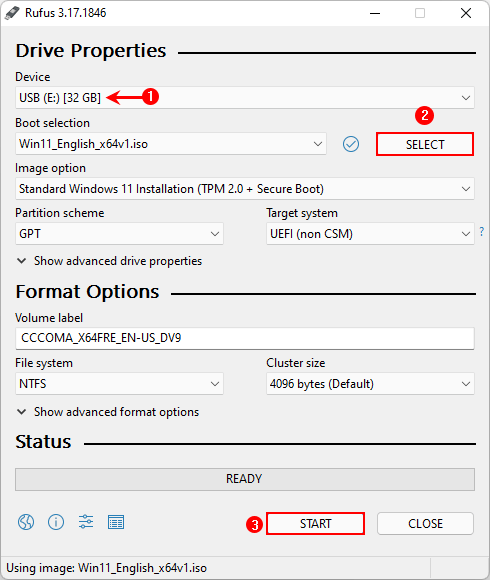
Task: Click the SELECT button
Action: (x=425, y=144)
